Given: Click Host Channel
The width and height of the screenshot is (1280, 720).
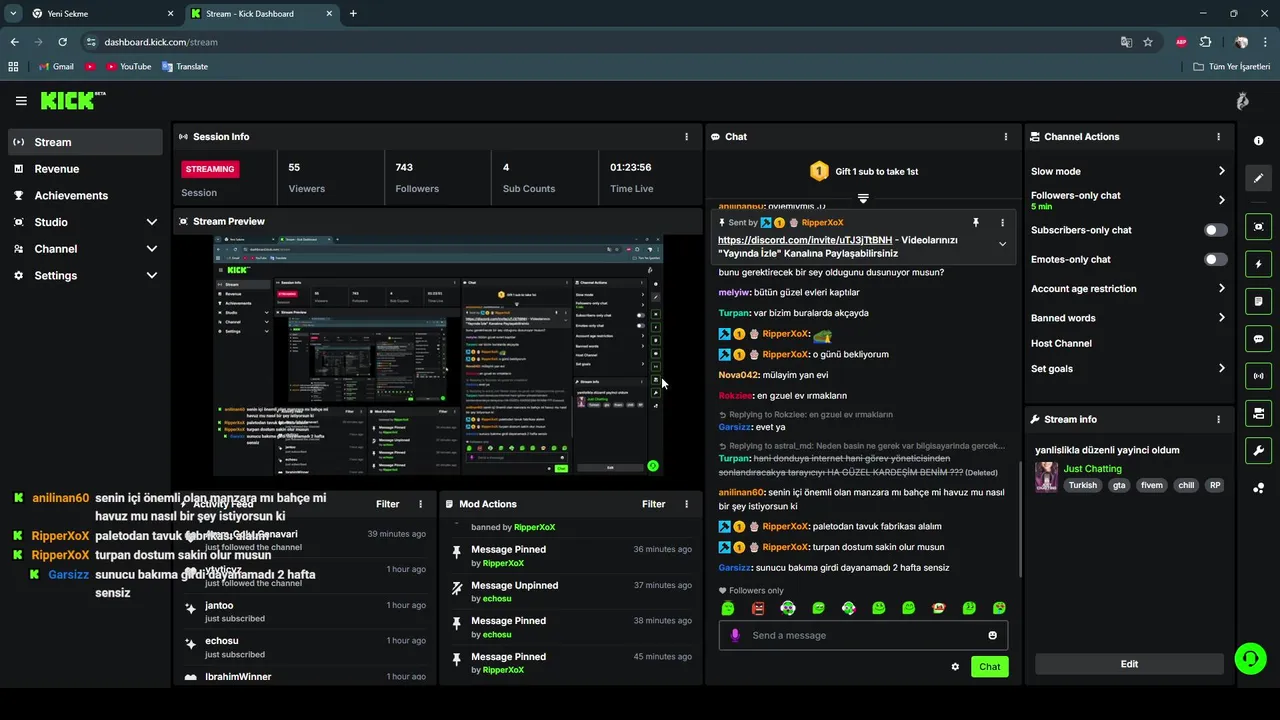Looking at the screenshot, I should (1061, 344).
